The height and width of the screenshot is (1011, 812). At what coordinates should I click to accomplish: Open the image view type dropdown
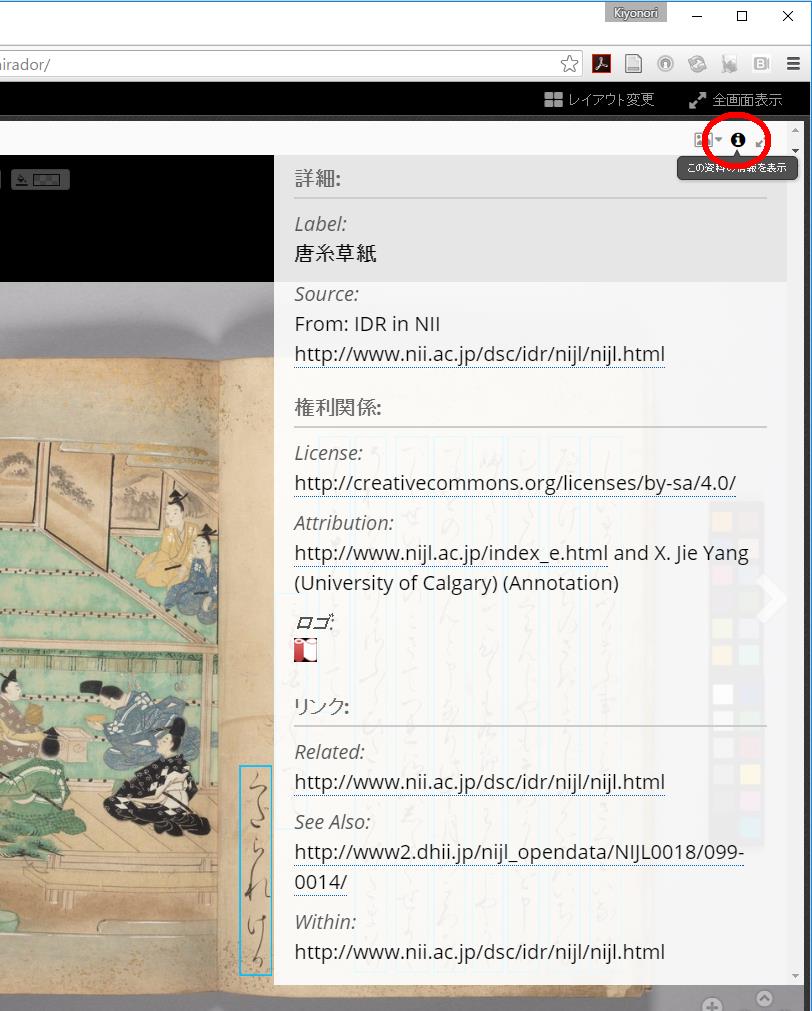coord(708,140)
